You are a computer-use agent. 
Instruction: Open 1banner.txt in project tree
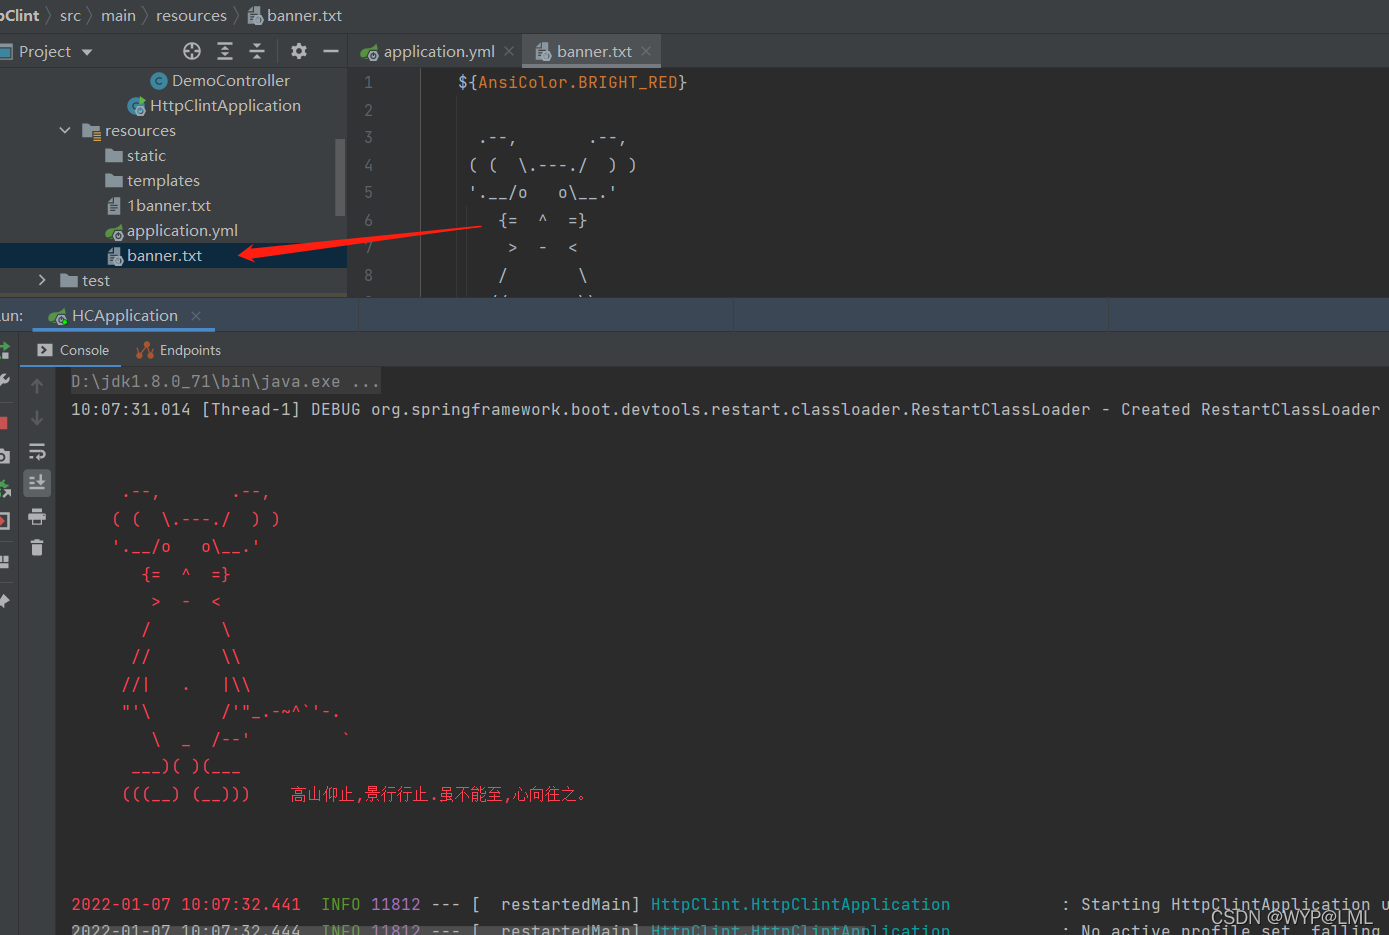tap(159, 205)
